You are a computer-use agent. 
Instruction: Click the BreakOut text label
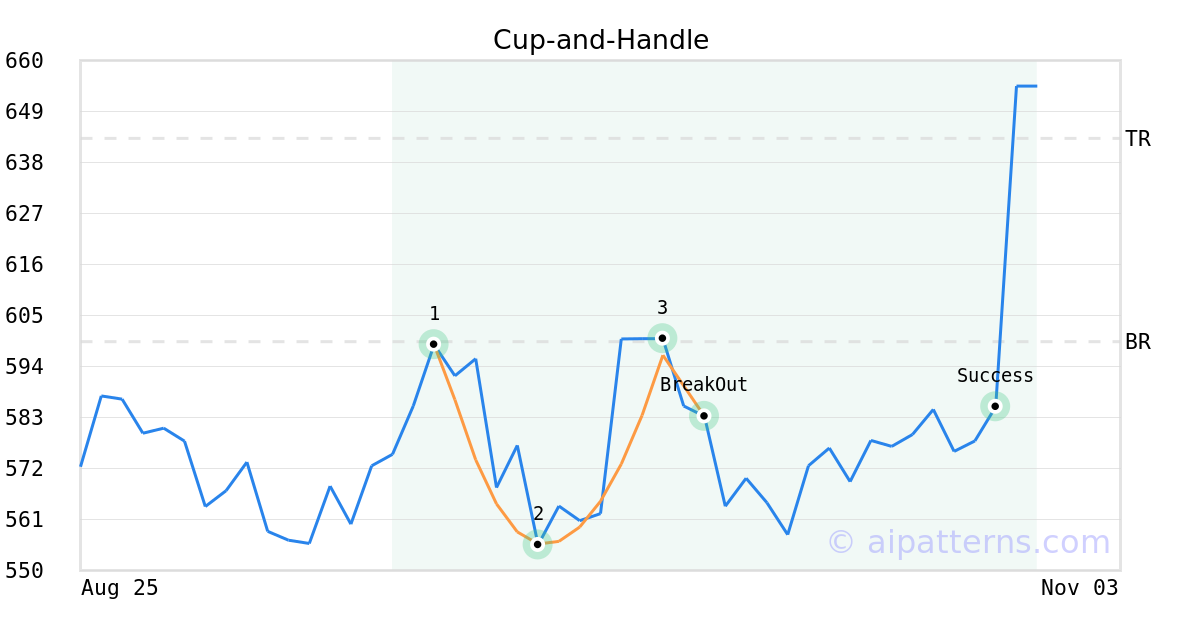point(704,385)
